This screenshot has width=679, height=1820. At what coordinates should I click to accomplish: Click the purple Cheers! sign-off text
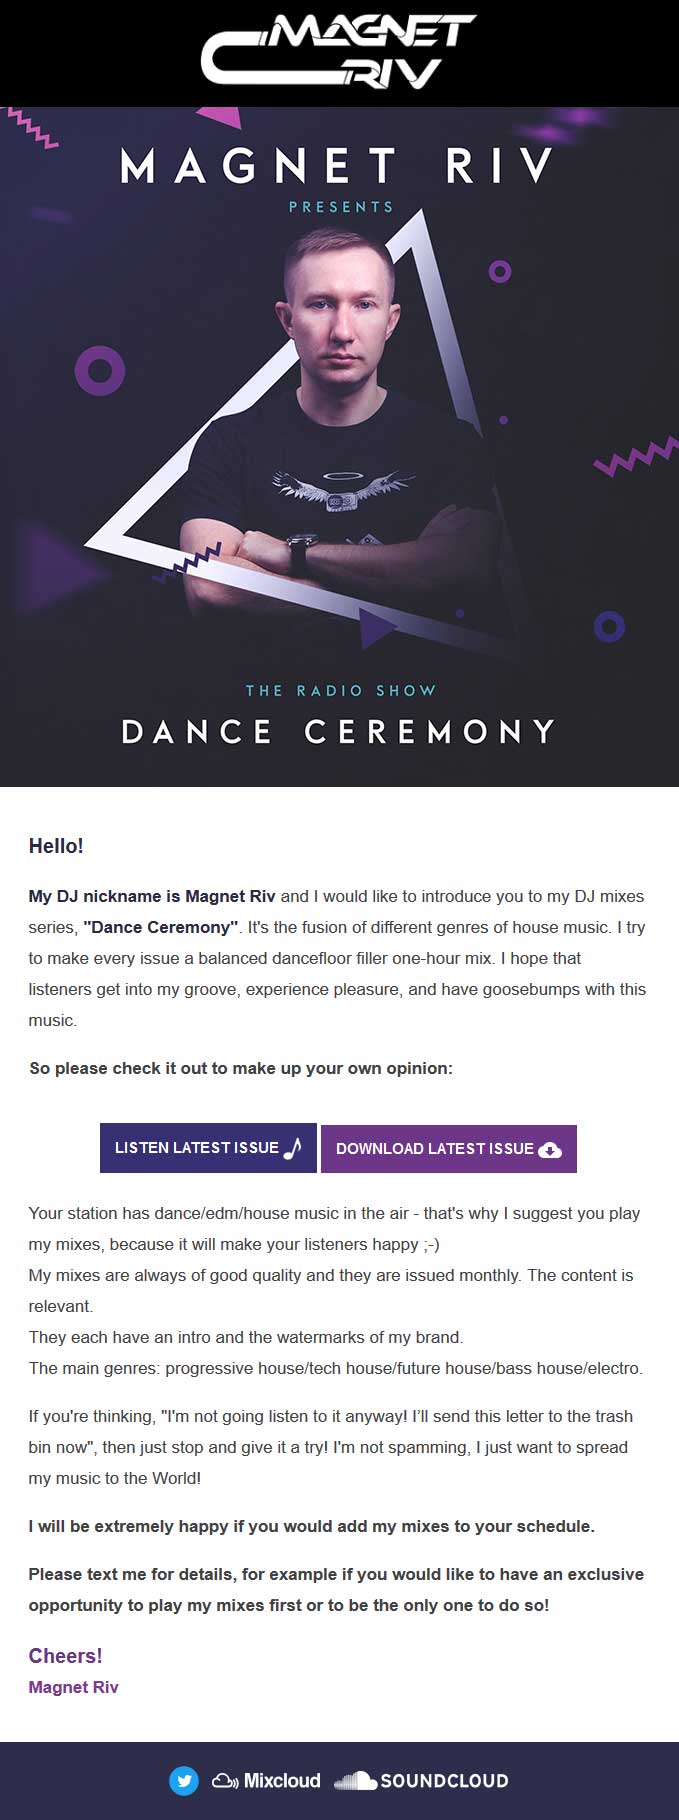coord(65,1655)
